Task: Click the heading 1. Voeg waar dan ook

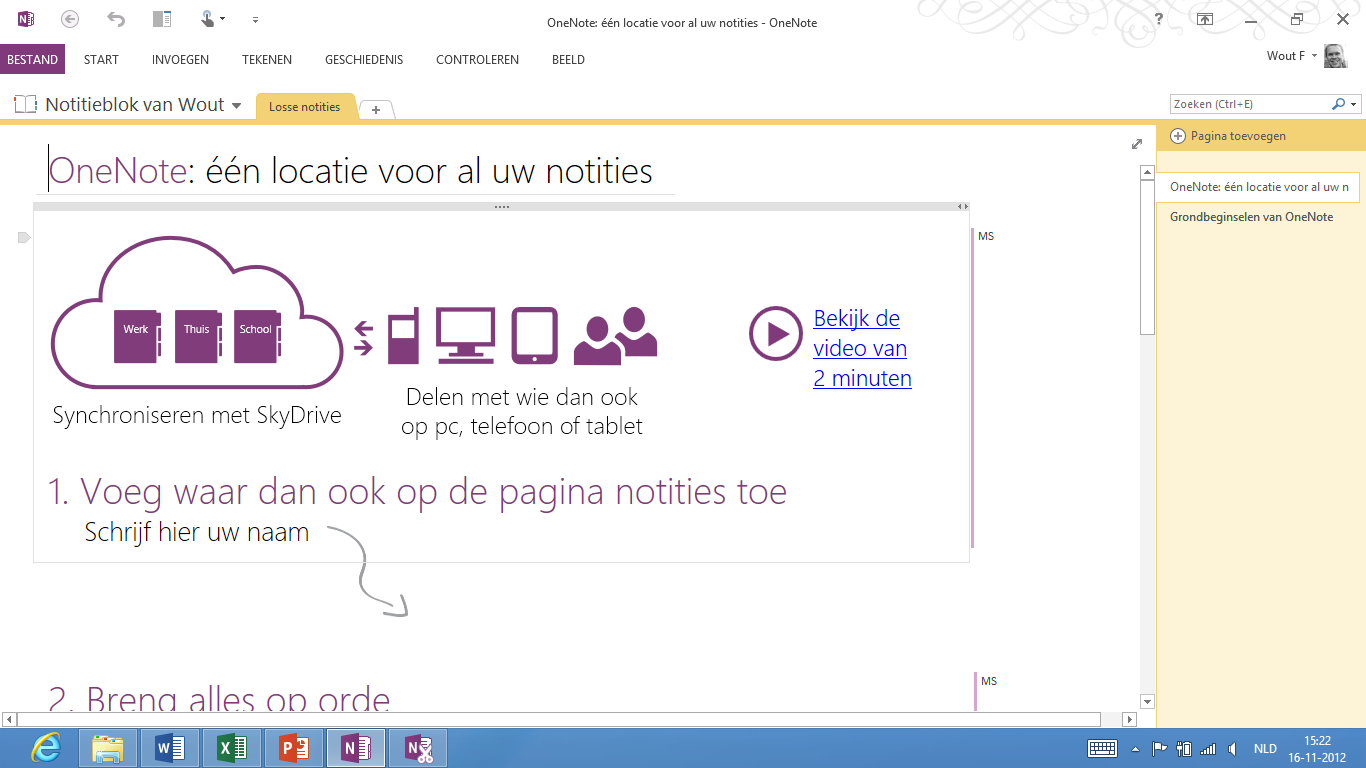Action: click(x=417, y=492)
